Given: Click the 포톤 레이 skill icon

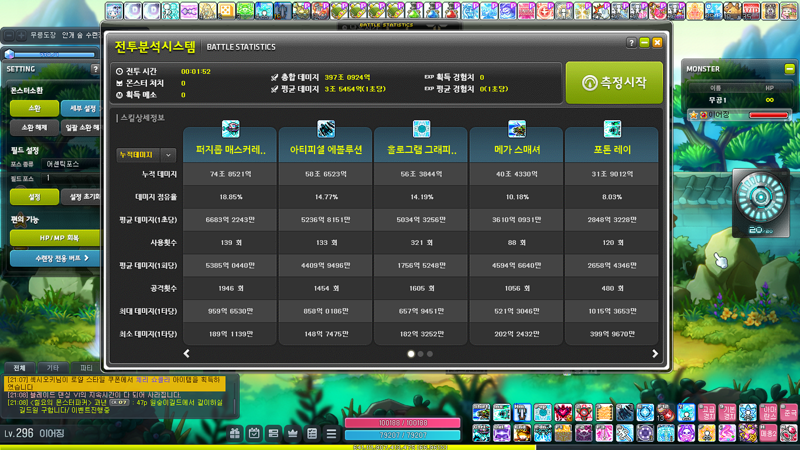Looking at the screenshot, I should (x=612, y=129).
